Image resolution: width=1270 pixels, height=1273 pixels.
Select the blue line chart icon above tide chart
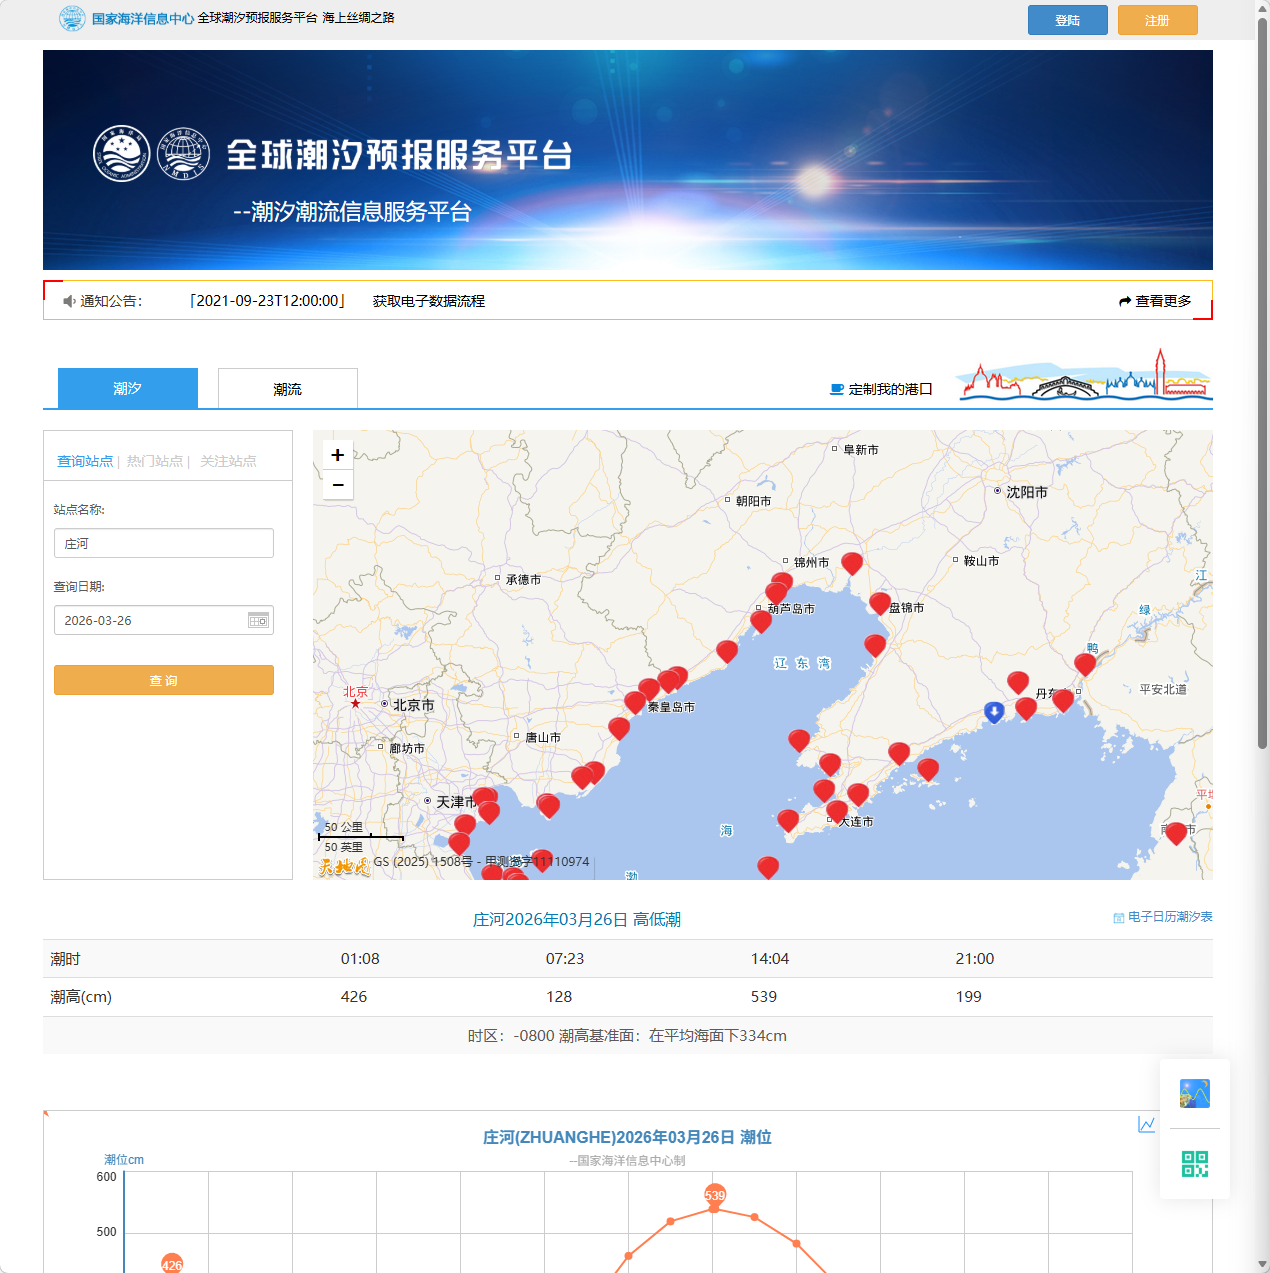(x=1146, y=1124)
